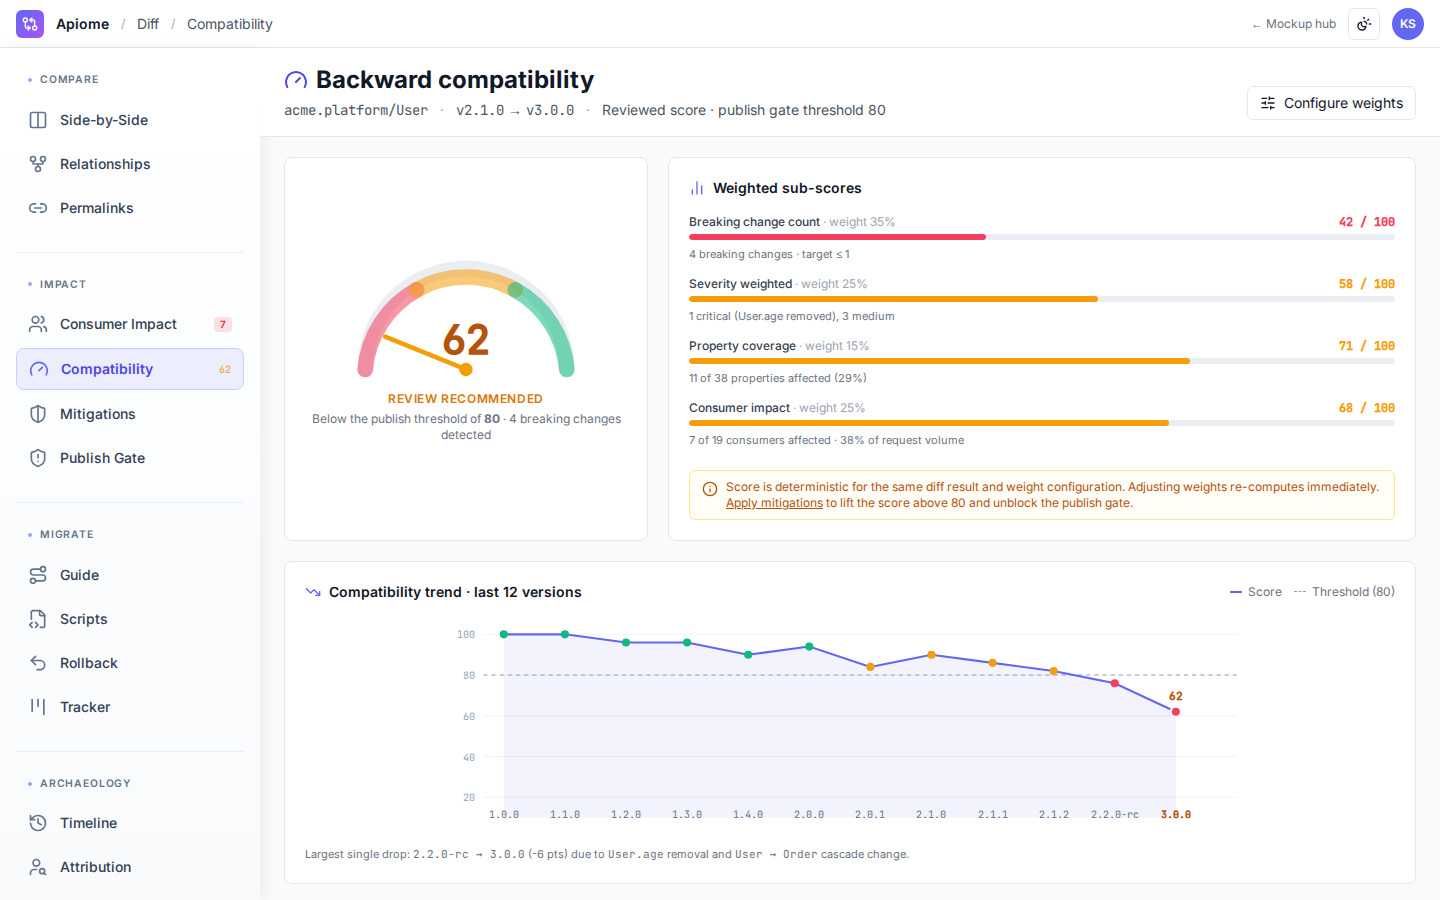This screenshot has height=900, width=1440.
Task: Click the Apiome breadcrumb home
Action: click(x=82, y=24)
